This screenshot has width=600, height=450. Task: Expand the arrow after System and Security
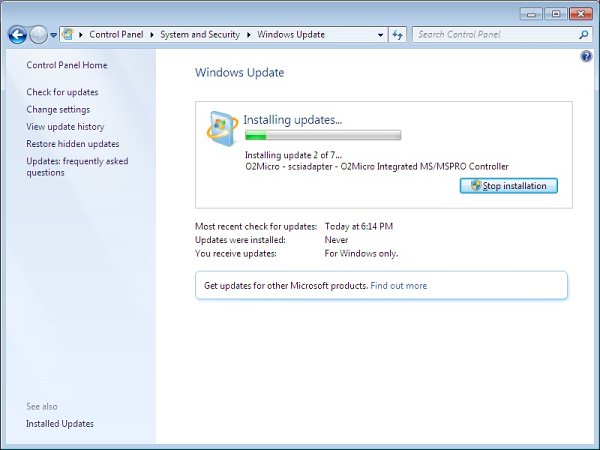click(x=249, y=35)
